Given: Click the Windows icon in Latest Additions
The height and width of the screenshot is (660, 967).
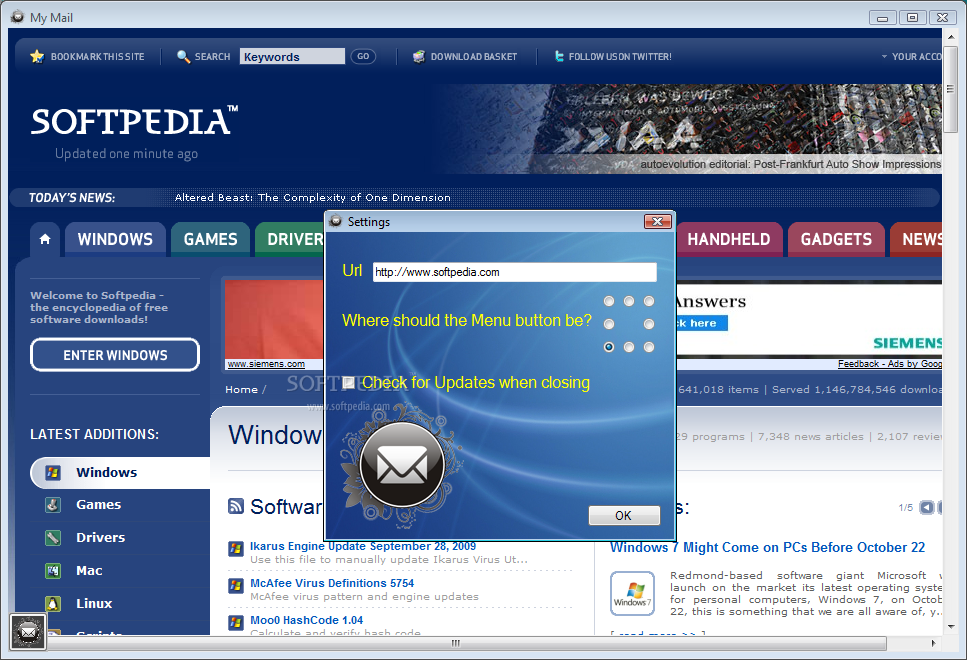Looking at the screenshot, I should tap(53, 472).
